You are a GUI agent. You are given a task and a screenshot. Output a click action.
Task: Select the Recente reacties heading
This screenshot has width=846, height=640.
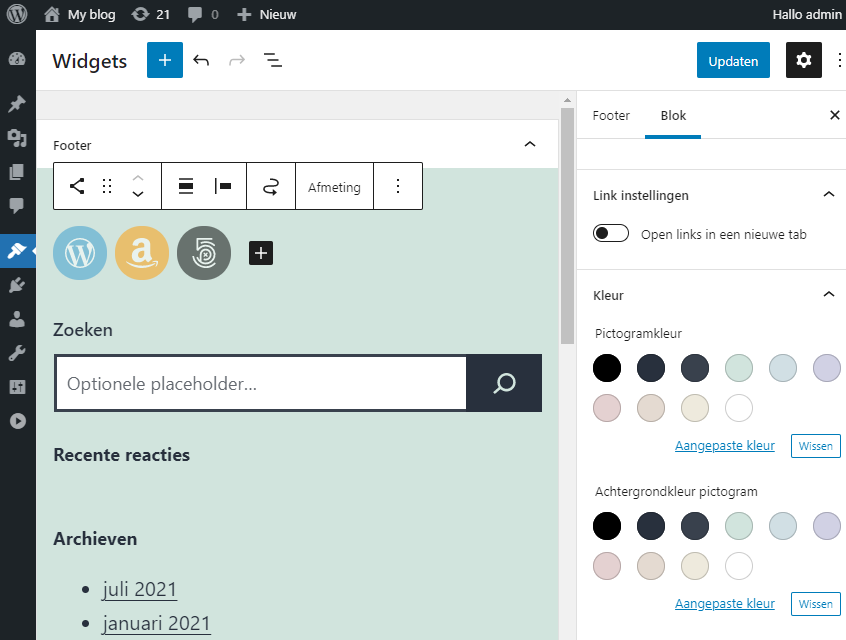pyautogui.click(x=121, y=455)
